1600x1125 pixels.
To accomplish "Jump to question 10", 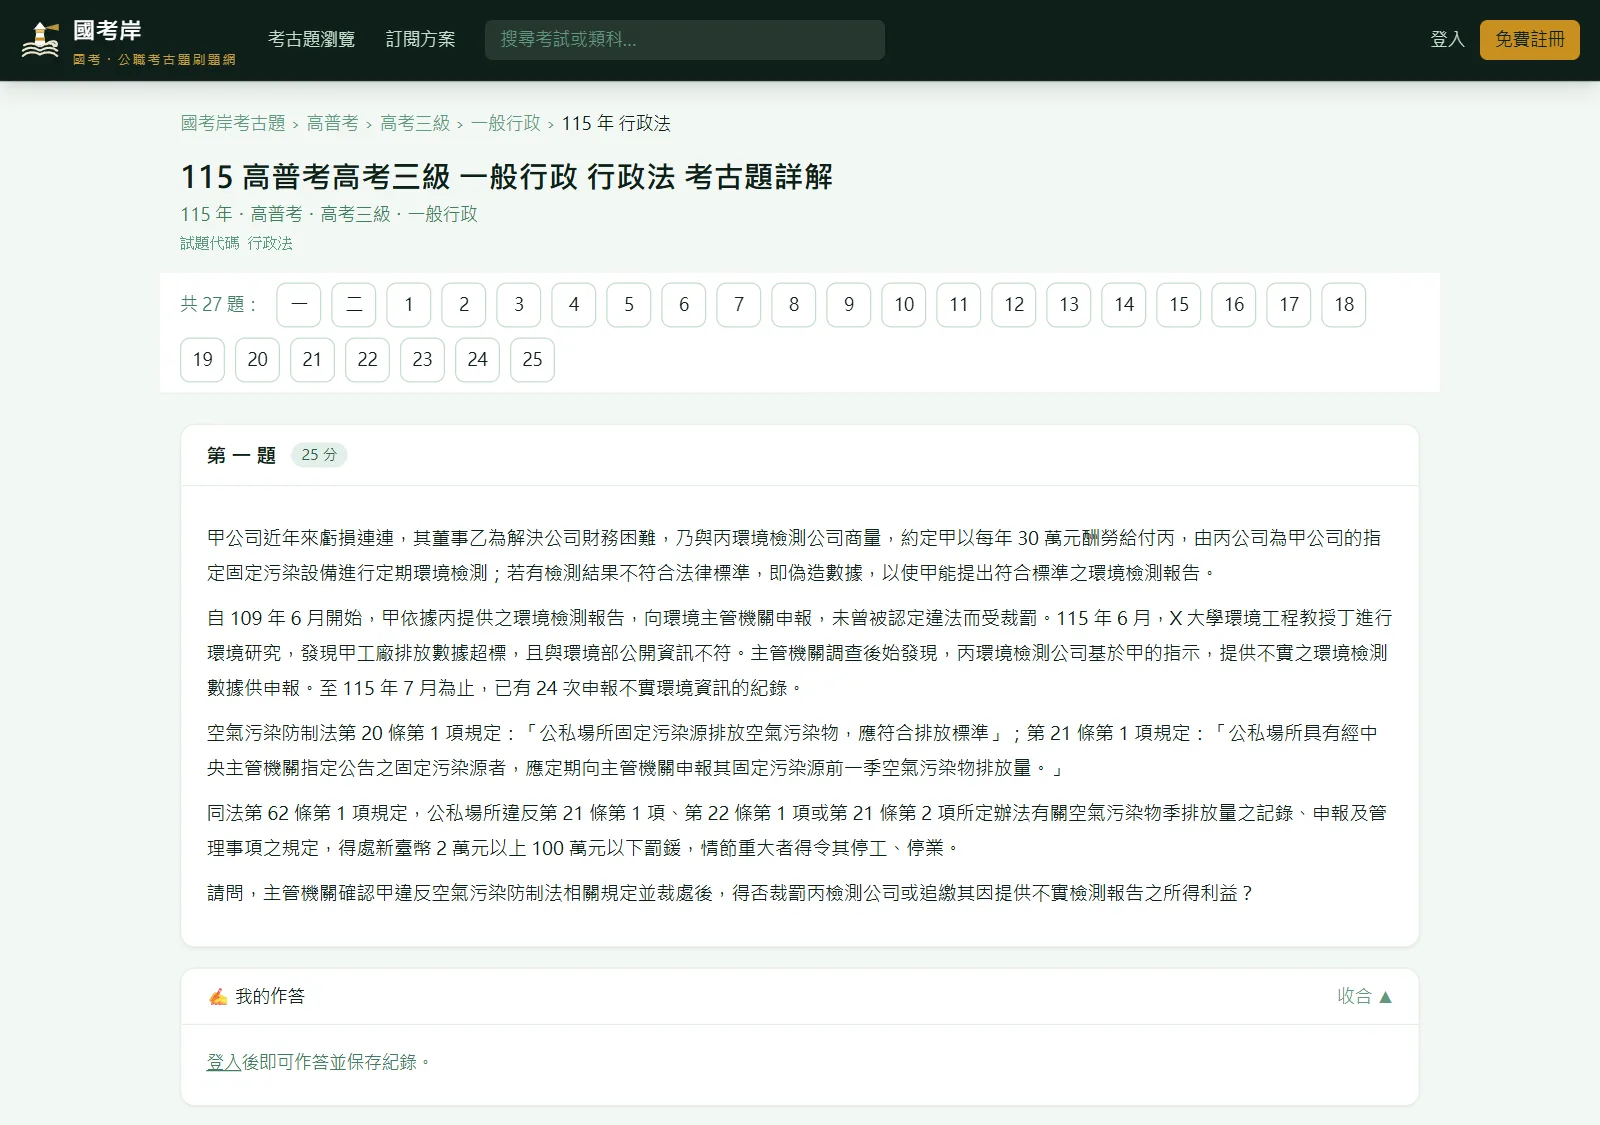I will click(904, 305).
